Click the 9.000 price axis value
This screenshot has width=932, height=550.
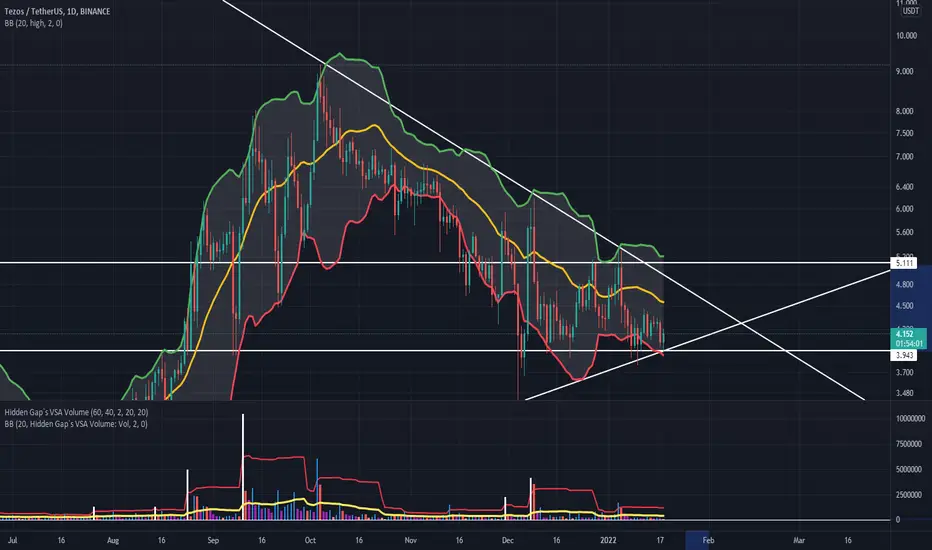pyautogui.click(x=905, y=71)
